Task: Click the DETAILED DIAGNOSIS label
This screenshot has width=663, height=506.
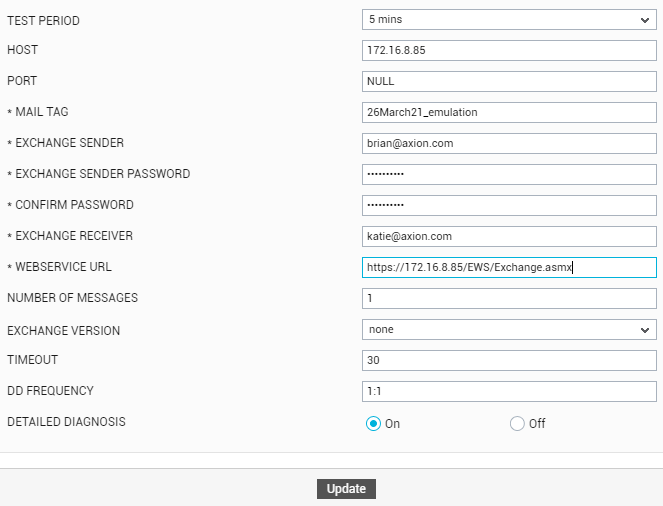Action: point(66,422)
